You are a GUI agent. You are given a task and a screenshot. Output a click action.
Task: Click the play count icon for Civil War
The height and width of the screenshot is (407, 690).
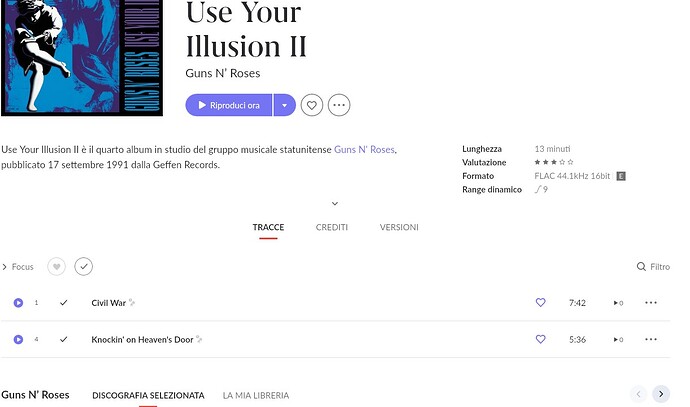point(618,303)
